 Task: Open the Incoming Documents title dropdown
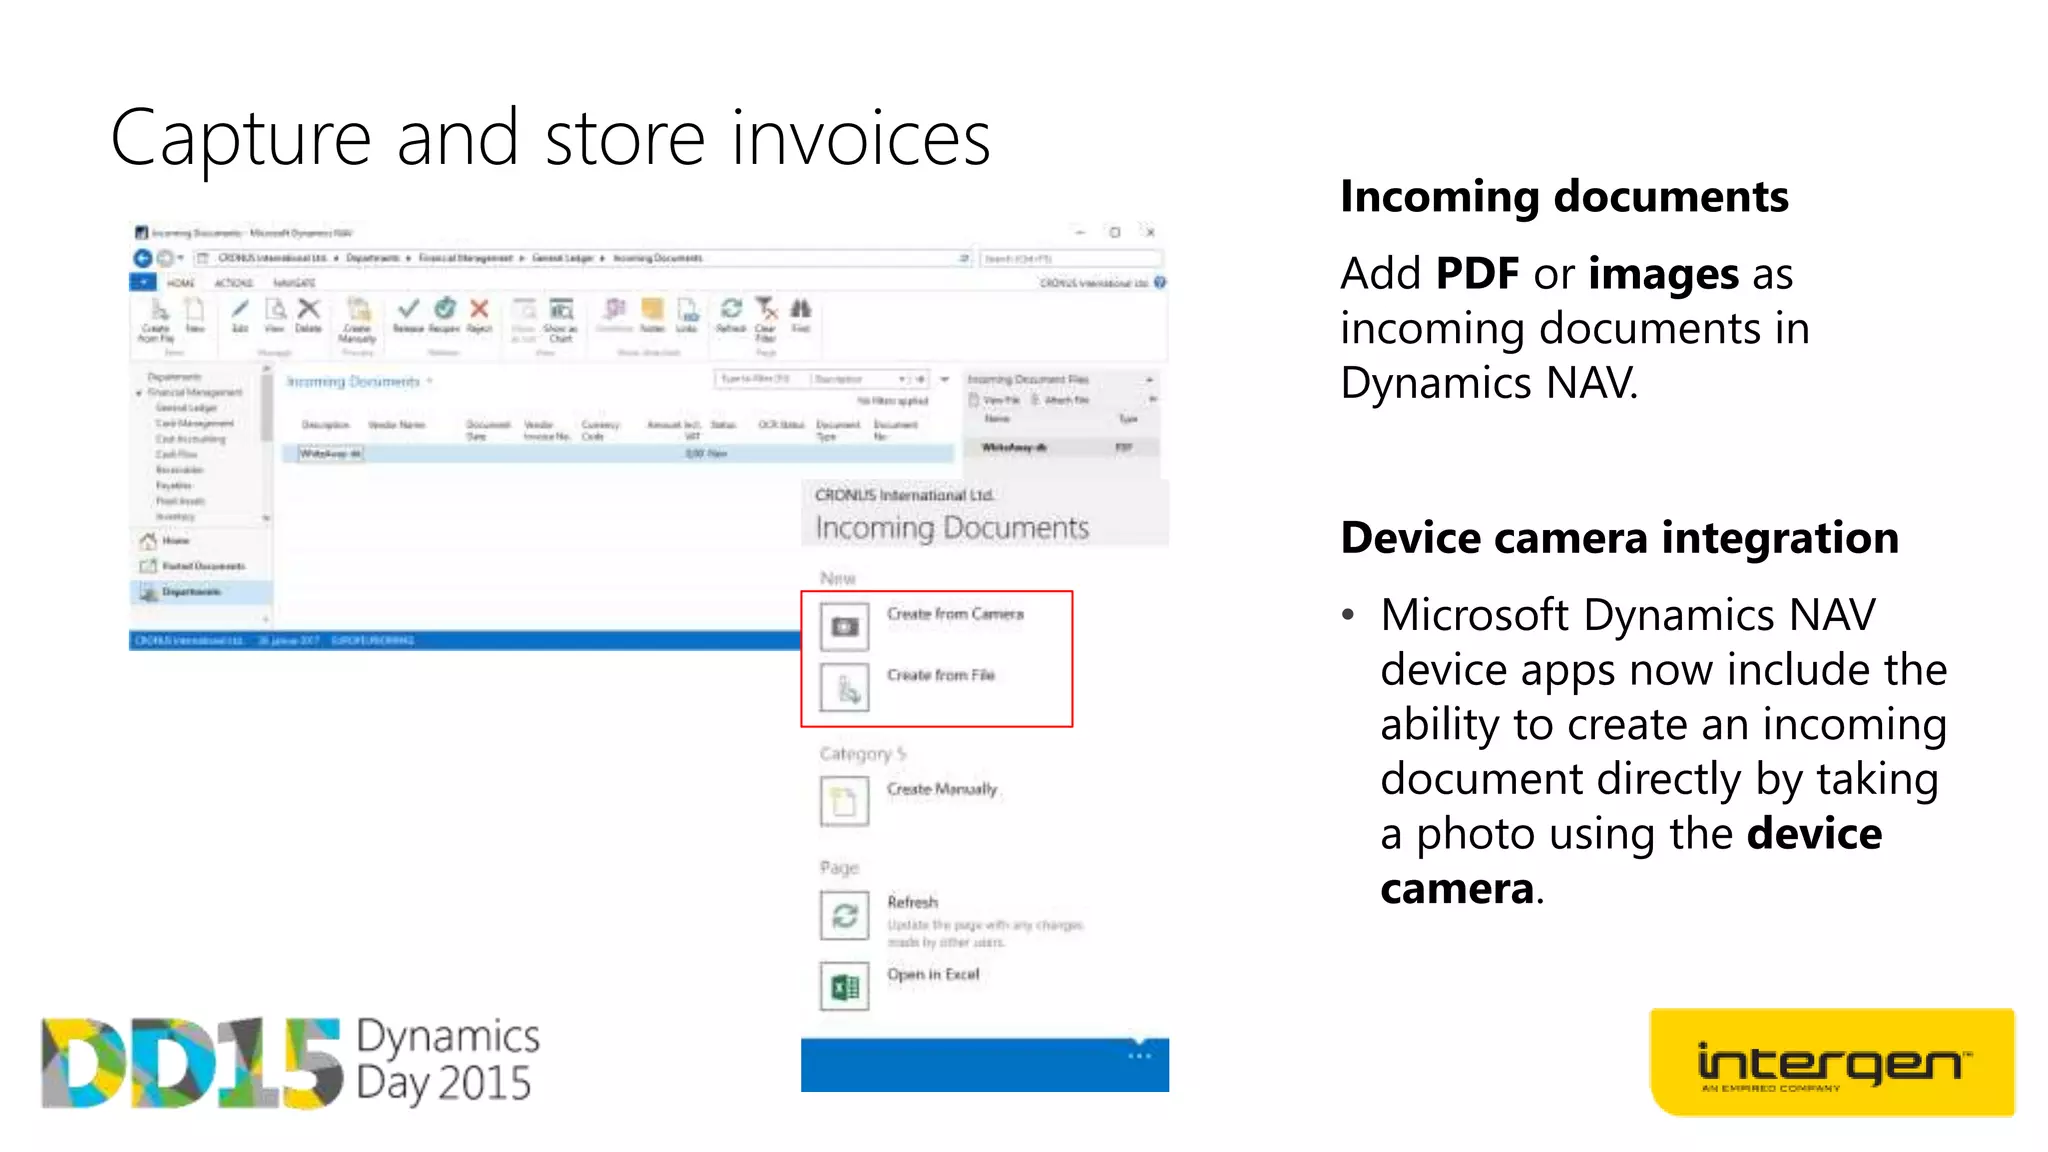pos(430,381)
